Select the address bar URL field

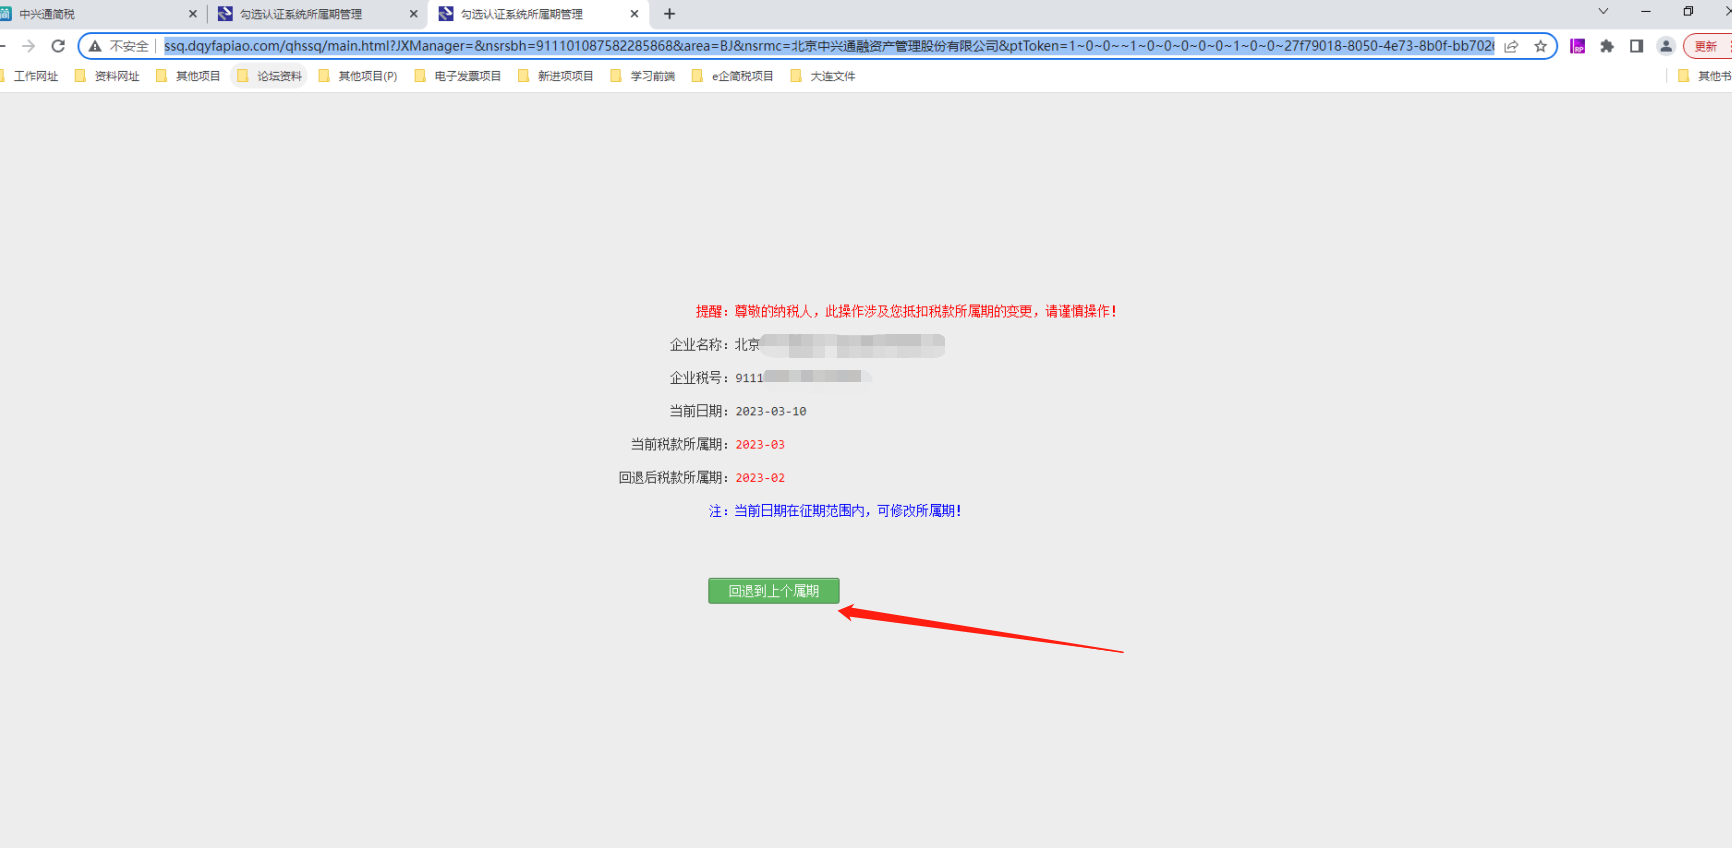829,46
